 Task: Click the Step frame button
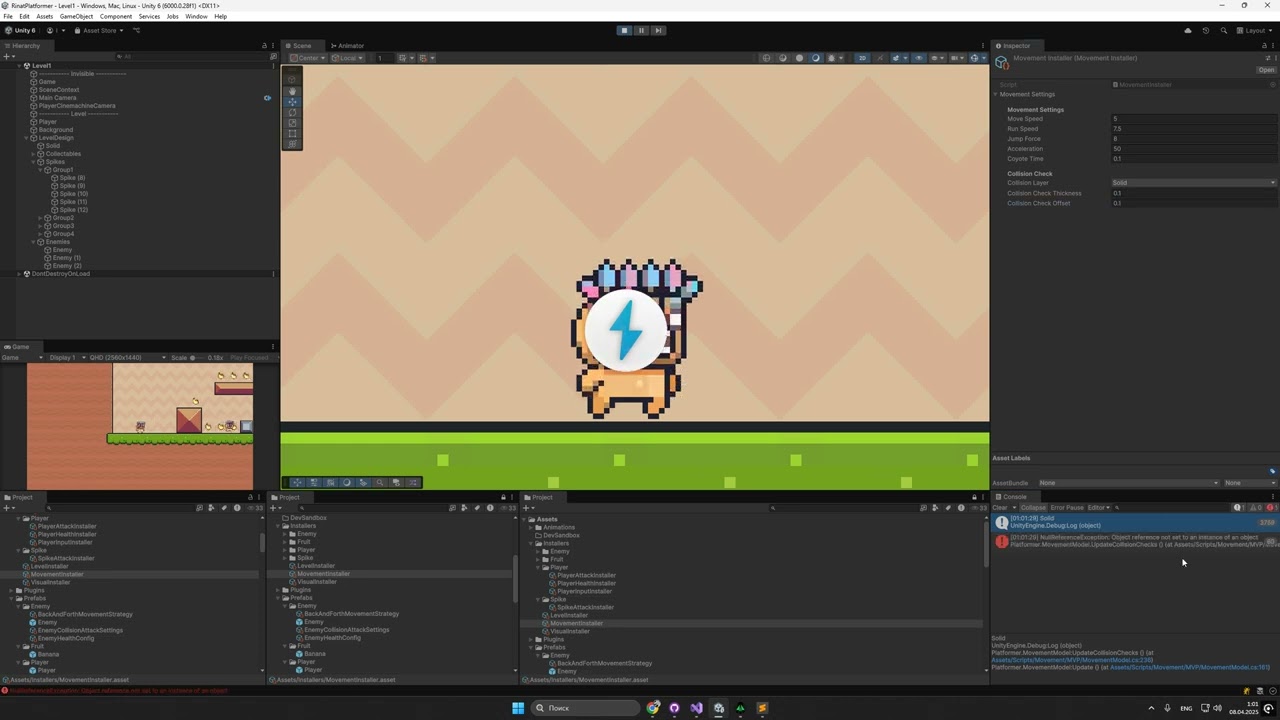point(658,30)
